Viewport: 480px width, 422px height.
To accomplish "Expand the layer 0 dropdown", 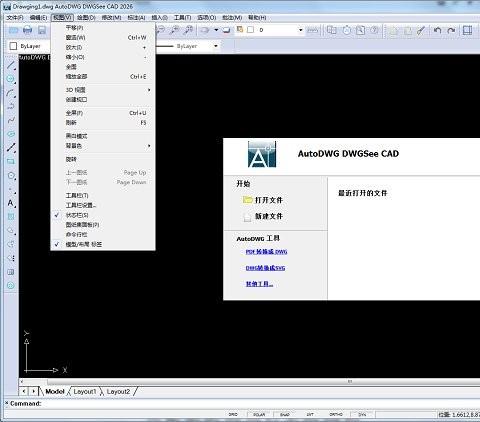I will [301, 30].
